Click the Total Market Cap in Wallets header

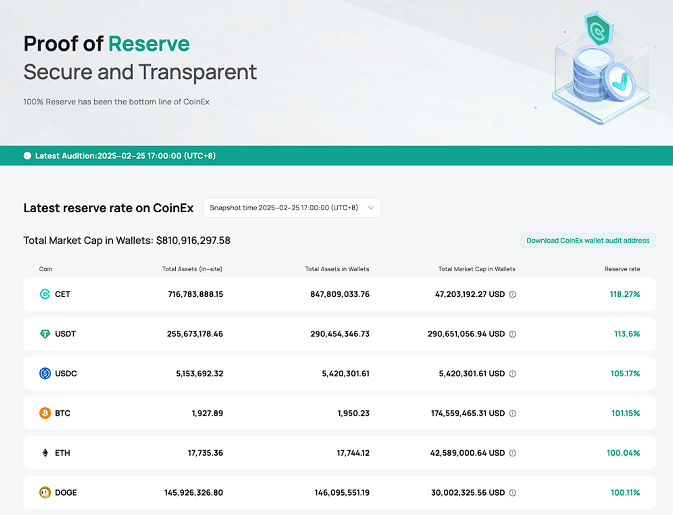point(477,269)
